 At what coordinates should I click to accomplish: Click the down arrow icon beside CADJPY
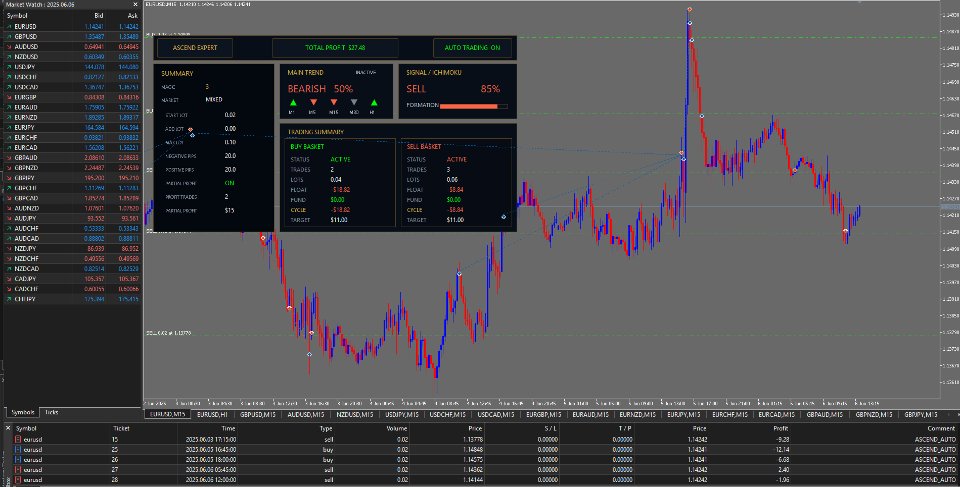coord(9,279)
